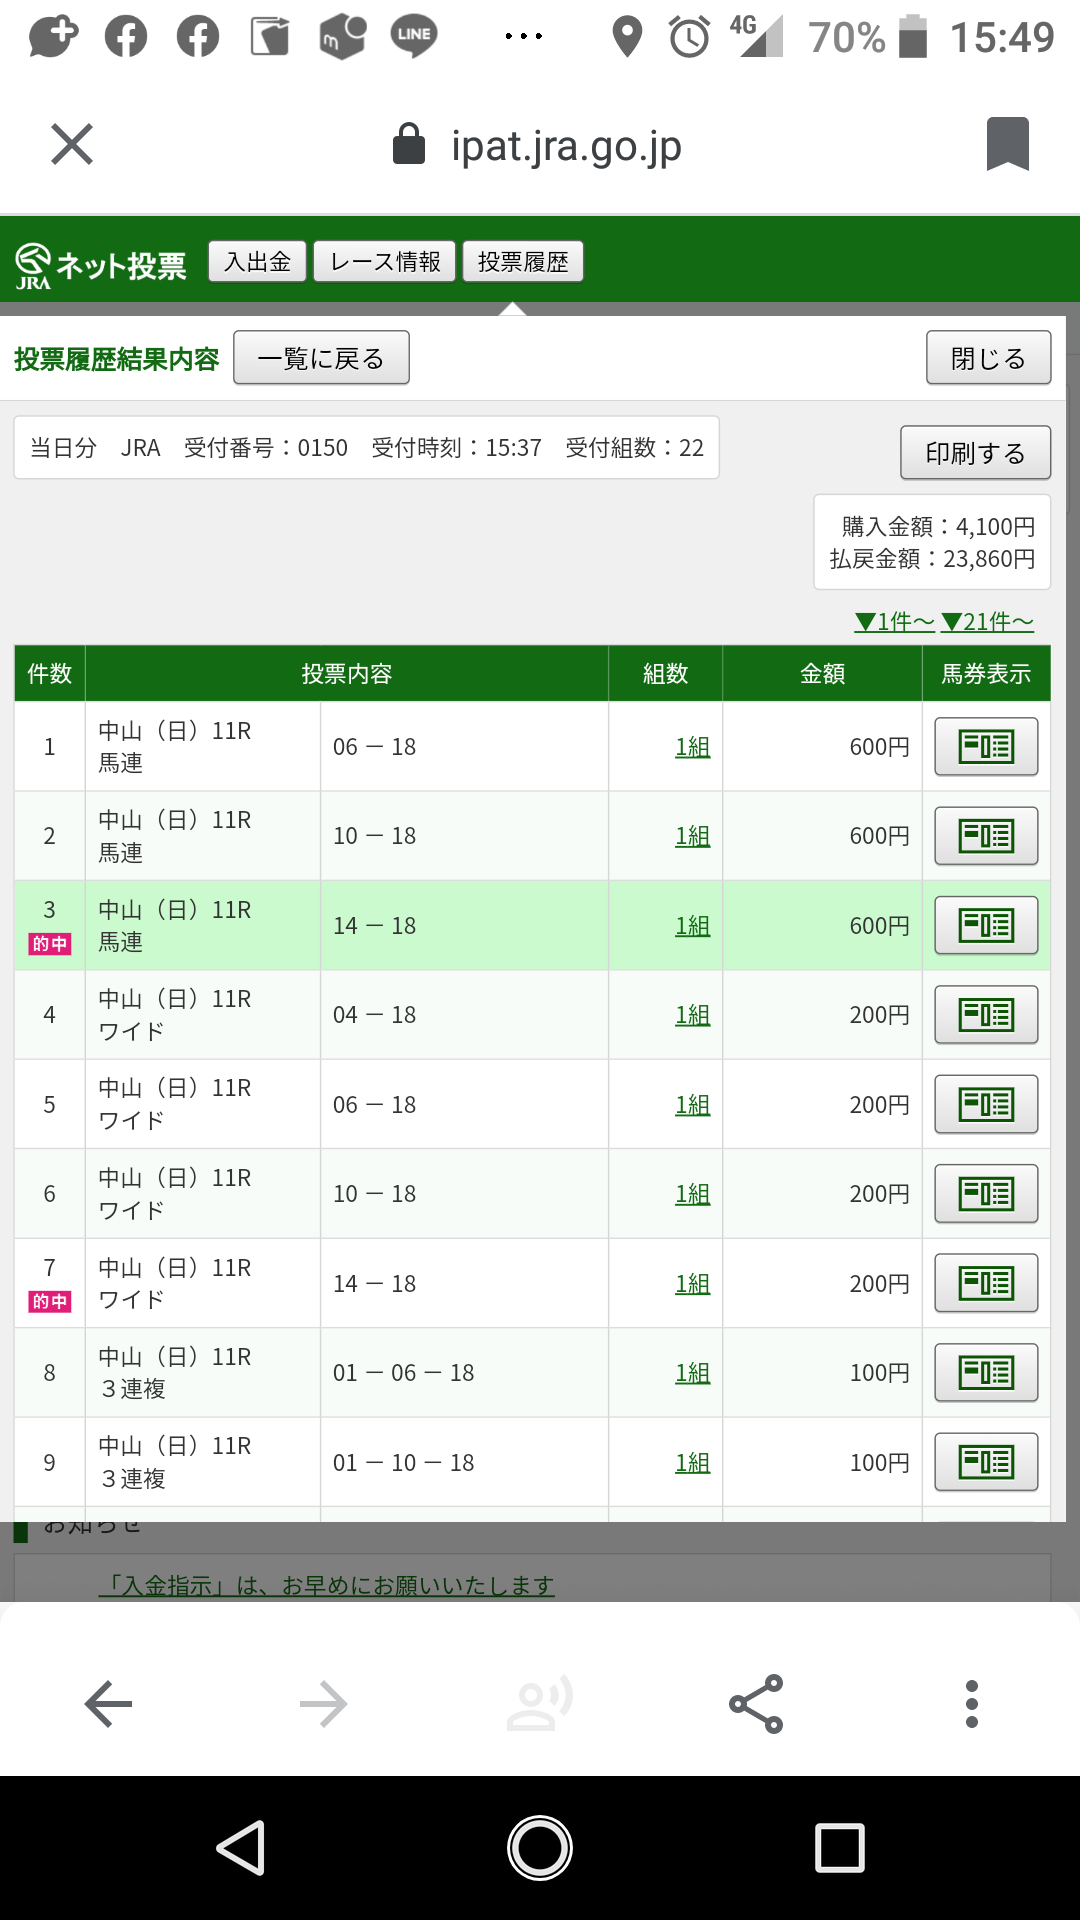Jump to items from 1 onward
This screenshot has height=1920, width=1080.
(x=894, y=622)
